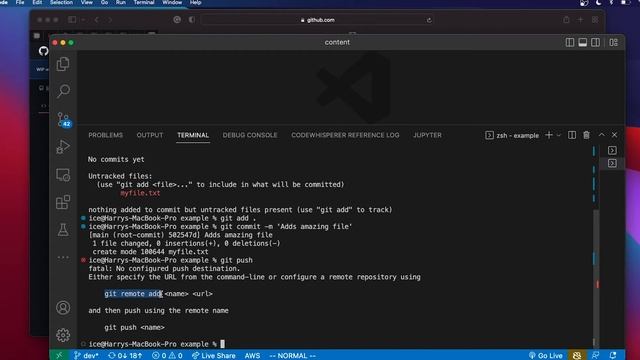Image resolution: width=640 pixels, height=360 pixels.
Task: Open AWS status bar item
Action: 252,356
